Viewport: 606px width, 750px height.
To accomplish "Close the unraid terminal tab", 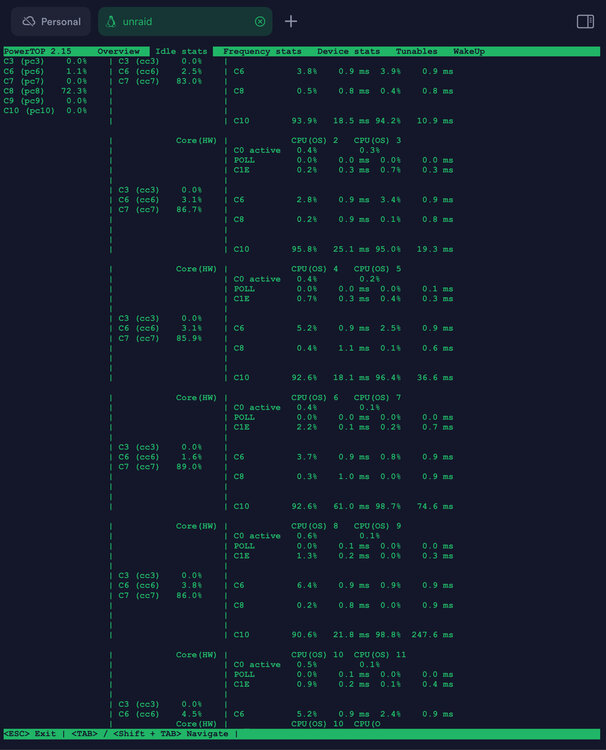I will [260, 22].
